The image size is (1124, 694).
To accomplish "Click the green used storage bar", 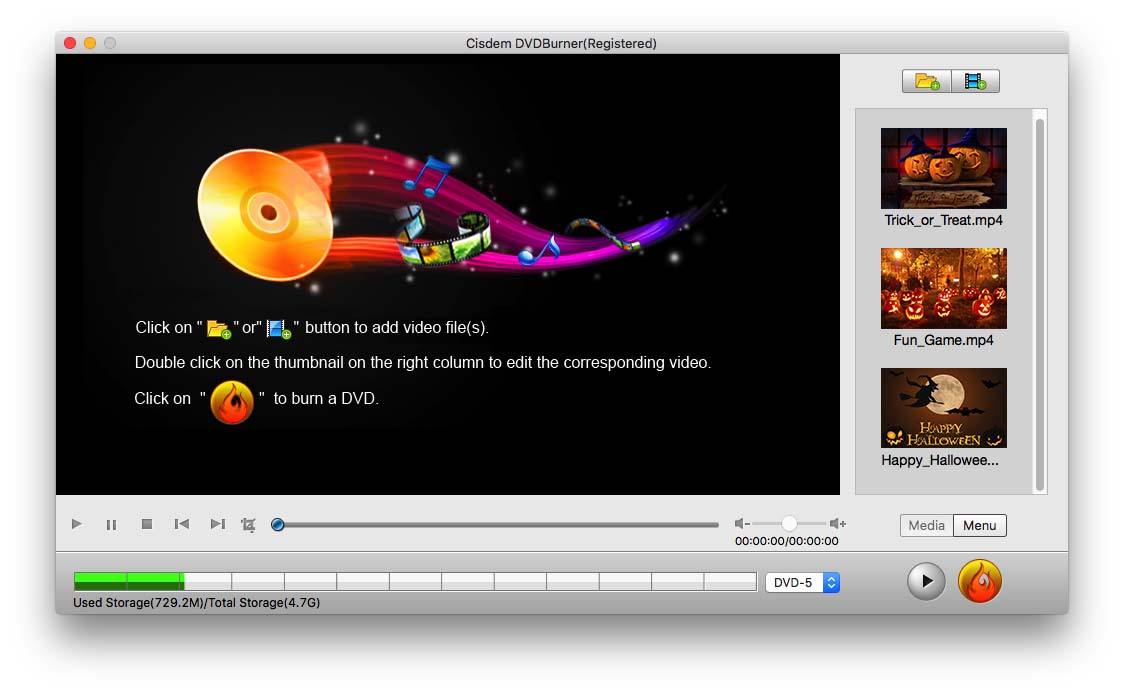I will [129, 581].
